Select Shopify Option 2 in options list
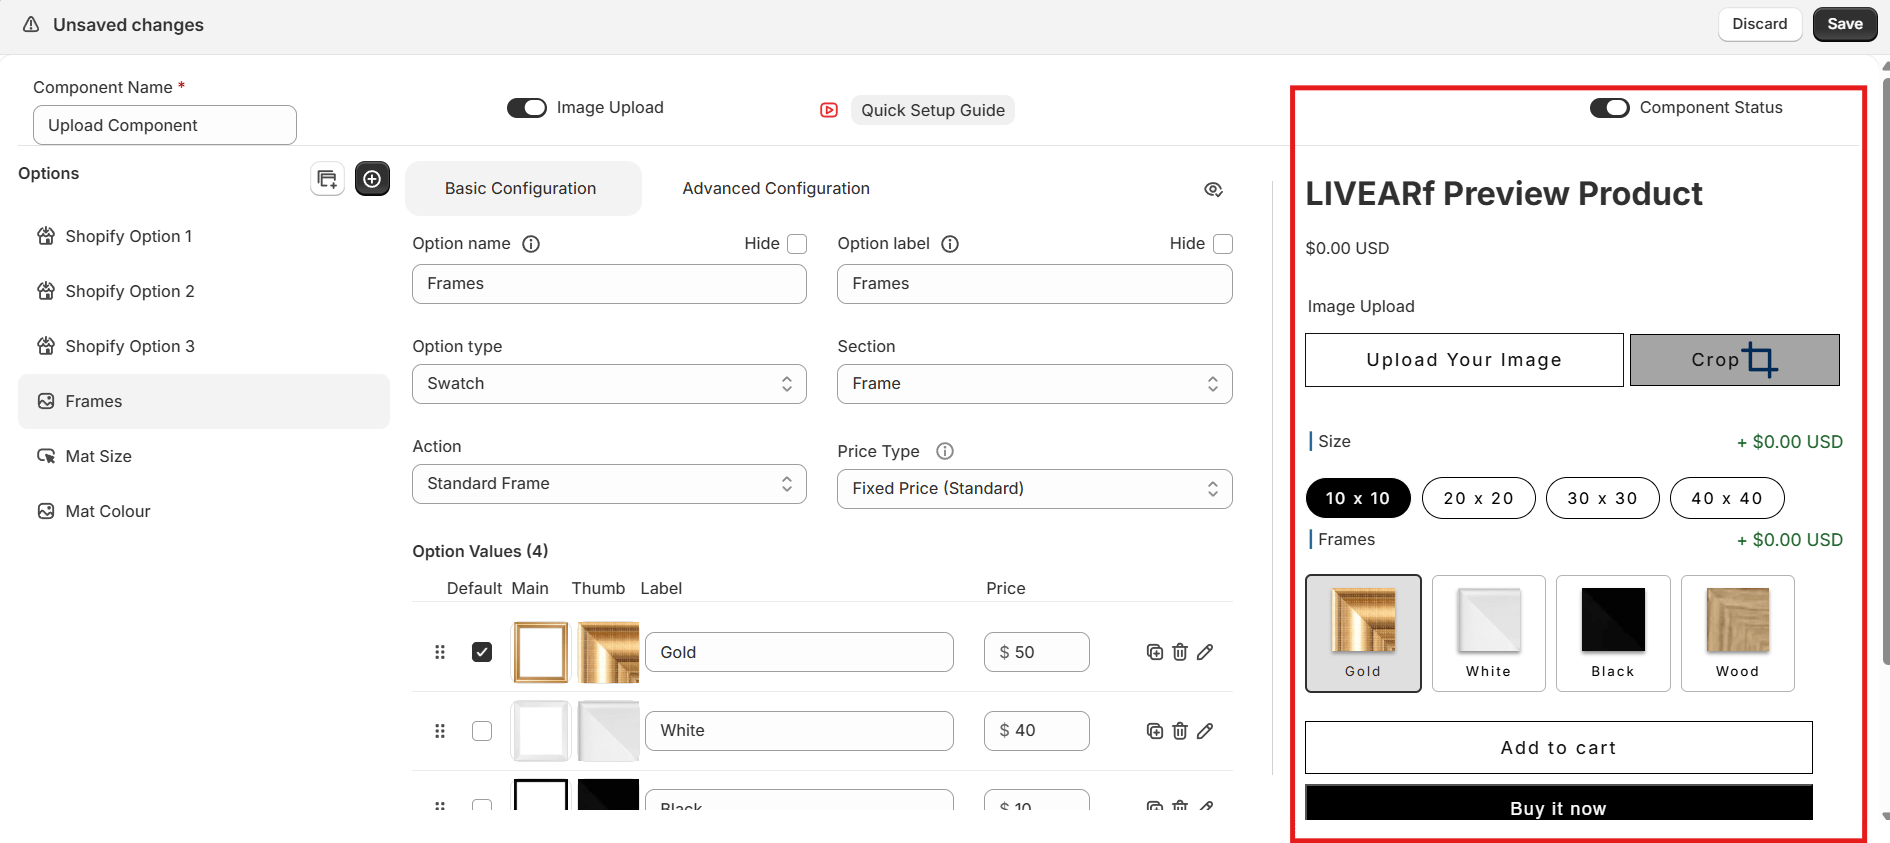This screenshot has height=843, width=1890. click(x=204, y=291)
